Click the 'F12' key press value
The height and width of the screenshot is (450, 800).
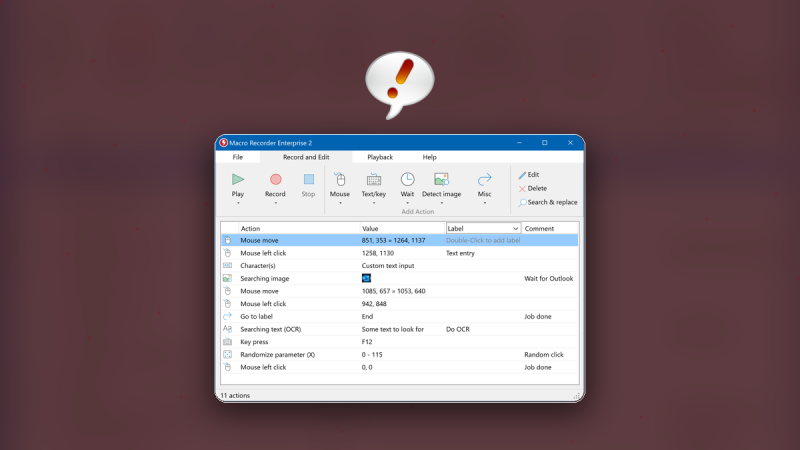coord(367,342)
